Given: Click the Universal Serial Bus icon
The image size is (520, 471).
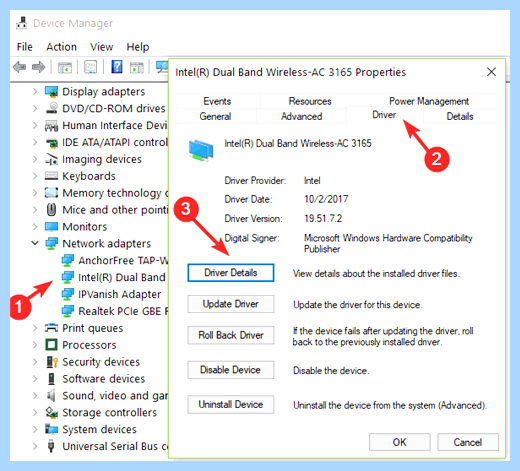Looking at the screenshot, I should tap(51, 446).
